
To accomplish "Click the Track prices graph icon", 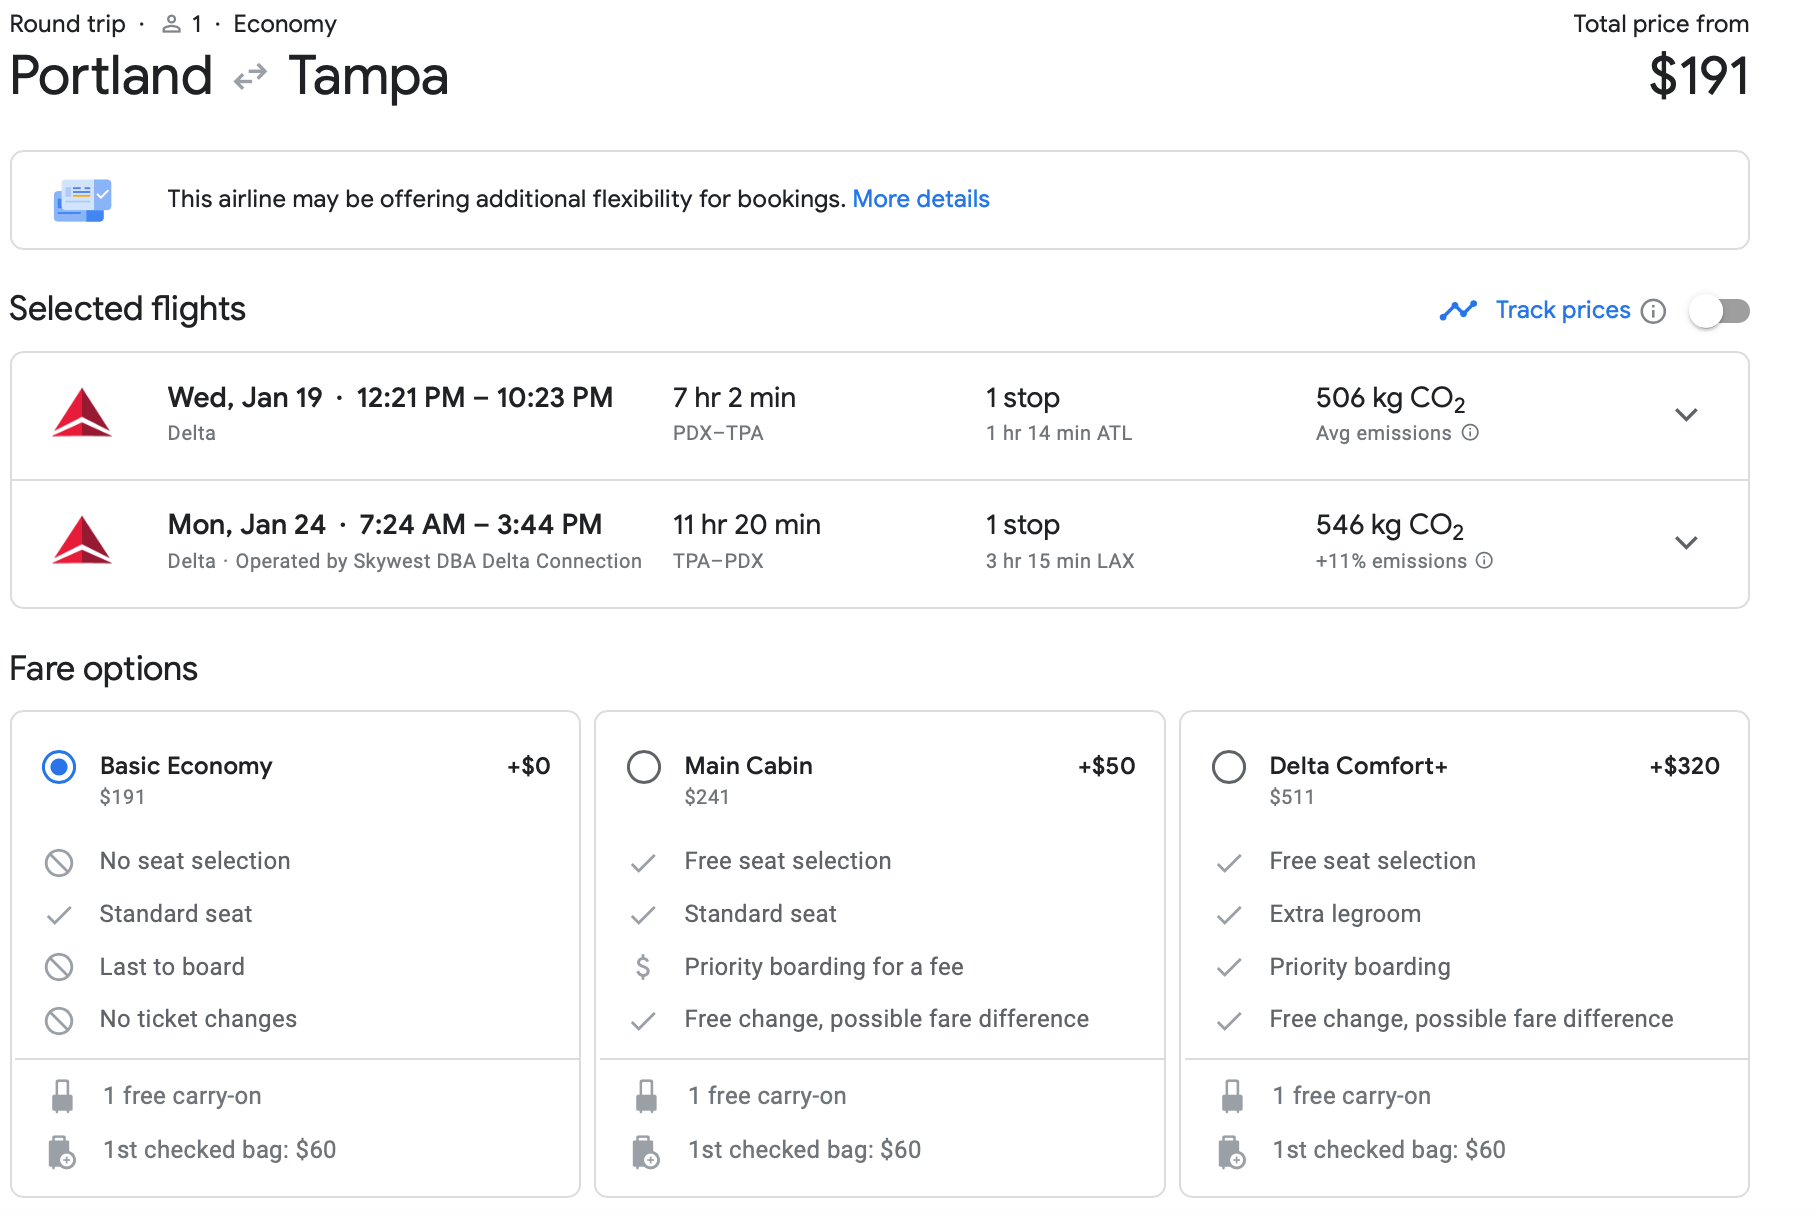I will tap(1458, 311).
